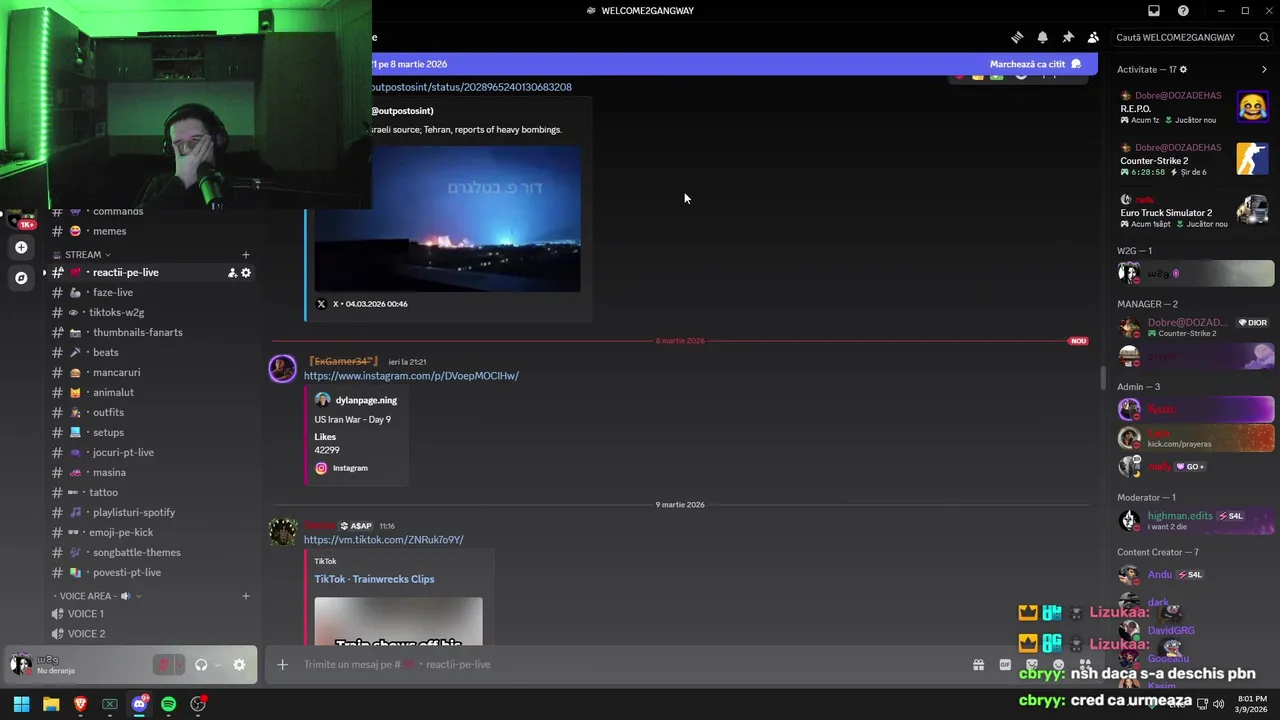Open the Threads icon in channel header
Screen dimensions: 1280x720
click(1017, 37)
